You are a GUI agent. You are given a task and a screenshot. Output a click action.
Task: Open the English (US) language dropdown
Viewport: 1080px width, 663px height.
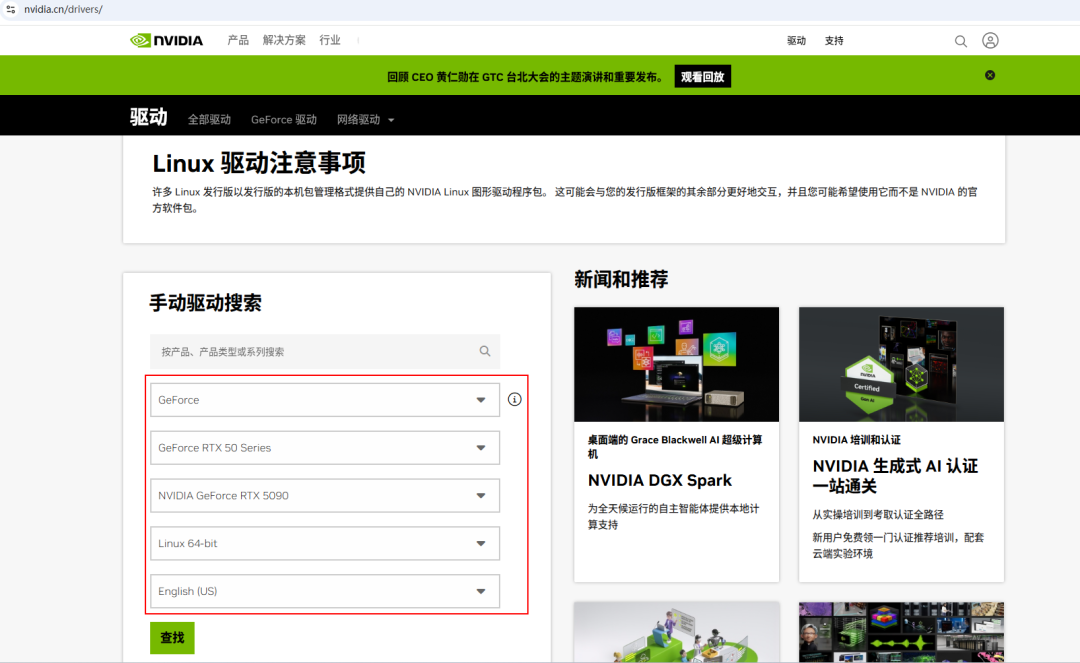coord(325,591)
